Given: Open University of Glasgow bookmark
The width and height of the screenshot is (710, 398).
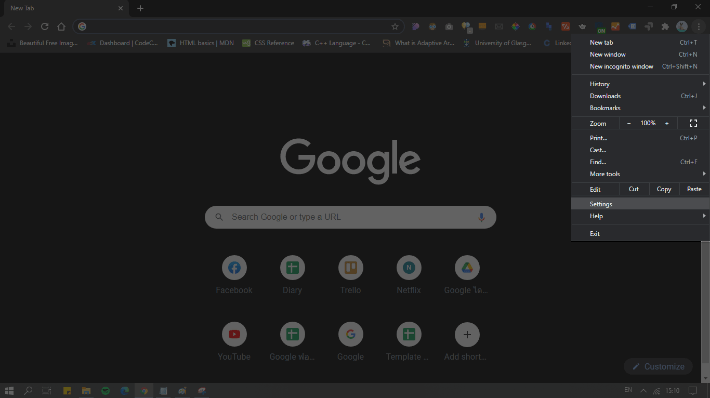Looking at the screenshot, I should (x=497, y=43).
